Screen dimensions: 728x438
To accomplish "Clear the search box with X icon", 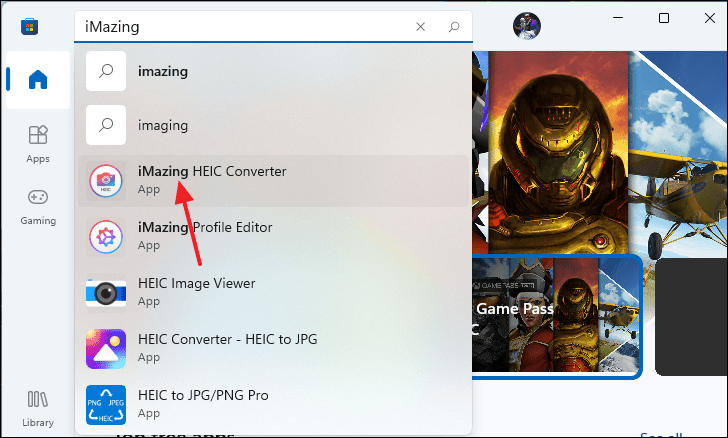I will 421,27.
